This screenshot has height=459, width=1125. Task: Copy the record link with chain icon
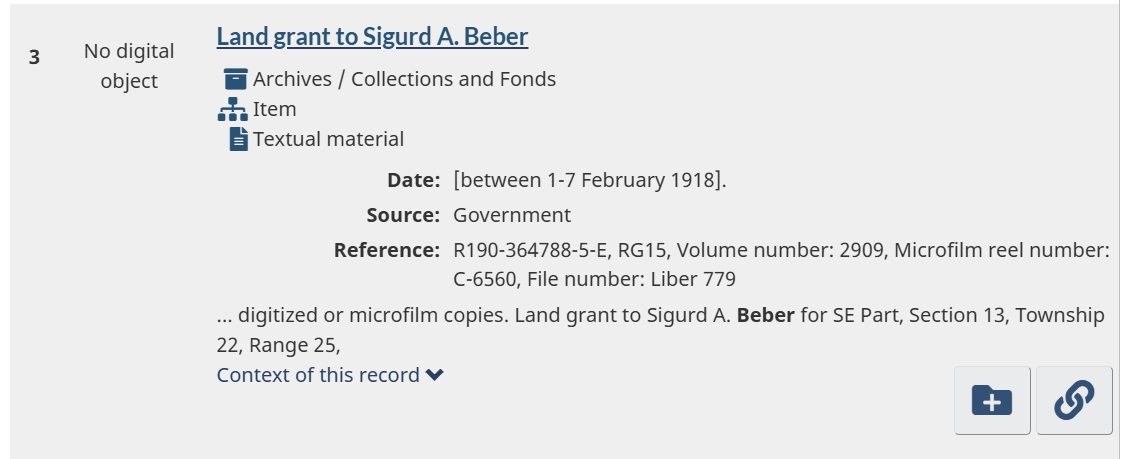pyautogui.click(x=1074, y=401)
